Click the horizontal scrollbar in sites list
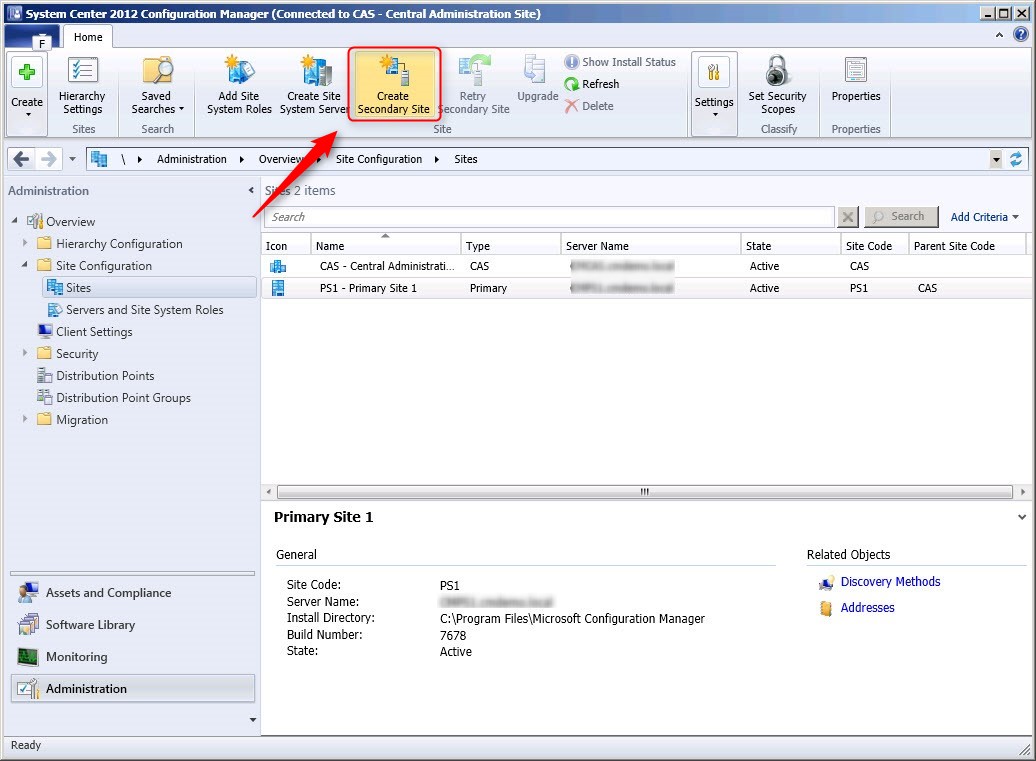Viewport: 1036px width, 761px height. (x=644, y=491)
